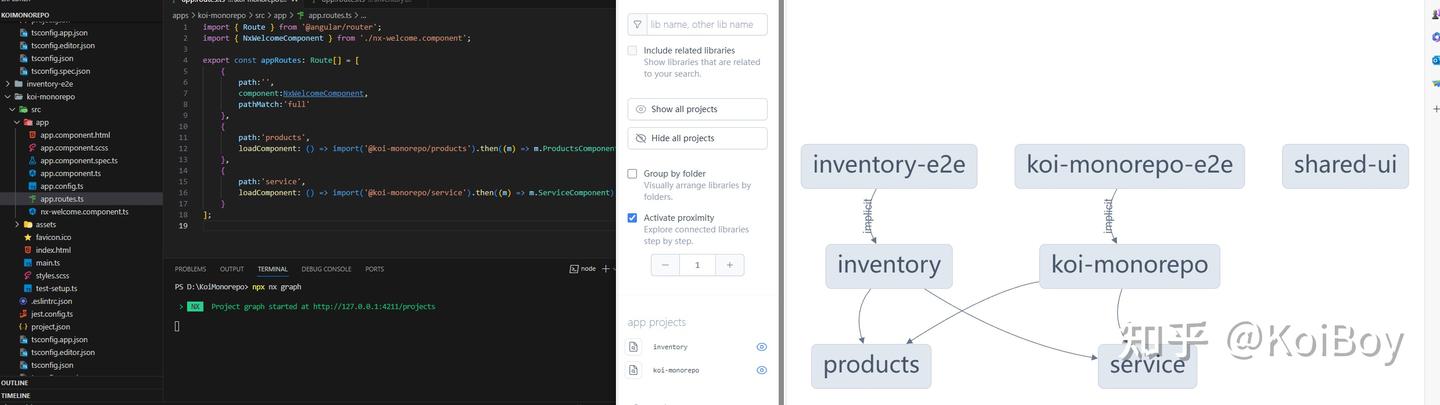Decrease the proximity step with the minus button
This screenshot has width=1440, height=405.
tap(665, 265)
